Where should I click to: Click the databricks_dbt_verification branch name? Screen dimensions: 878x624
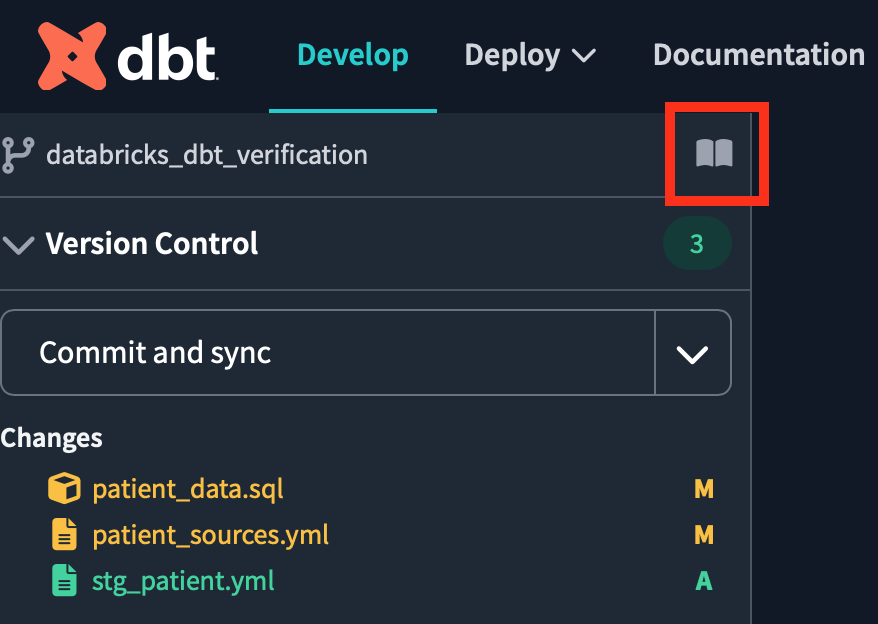(207, 155)
